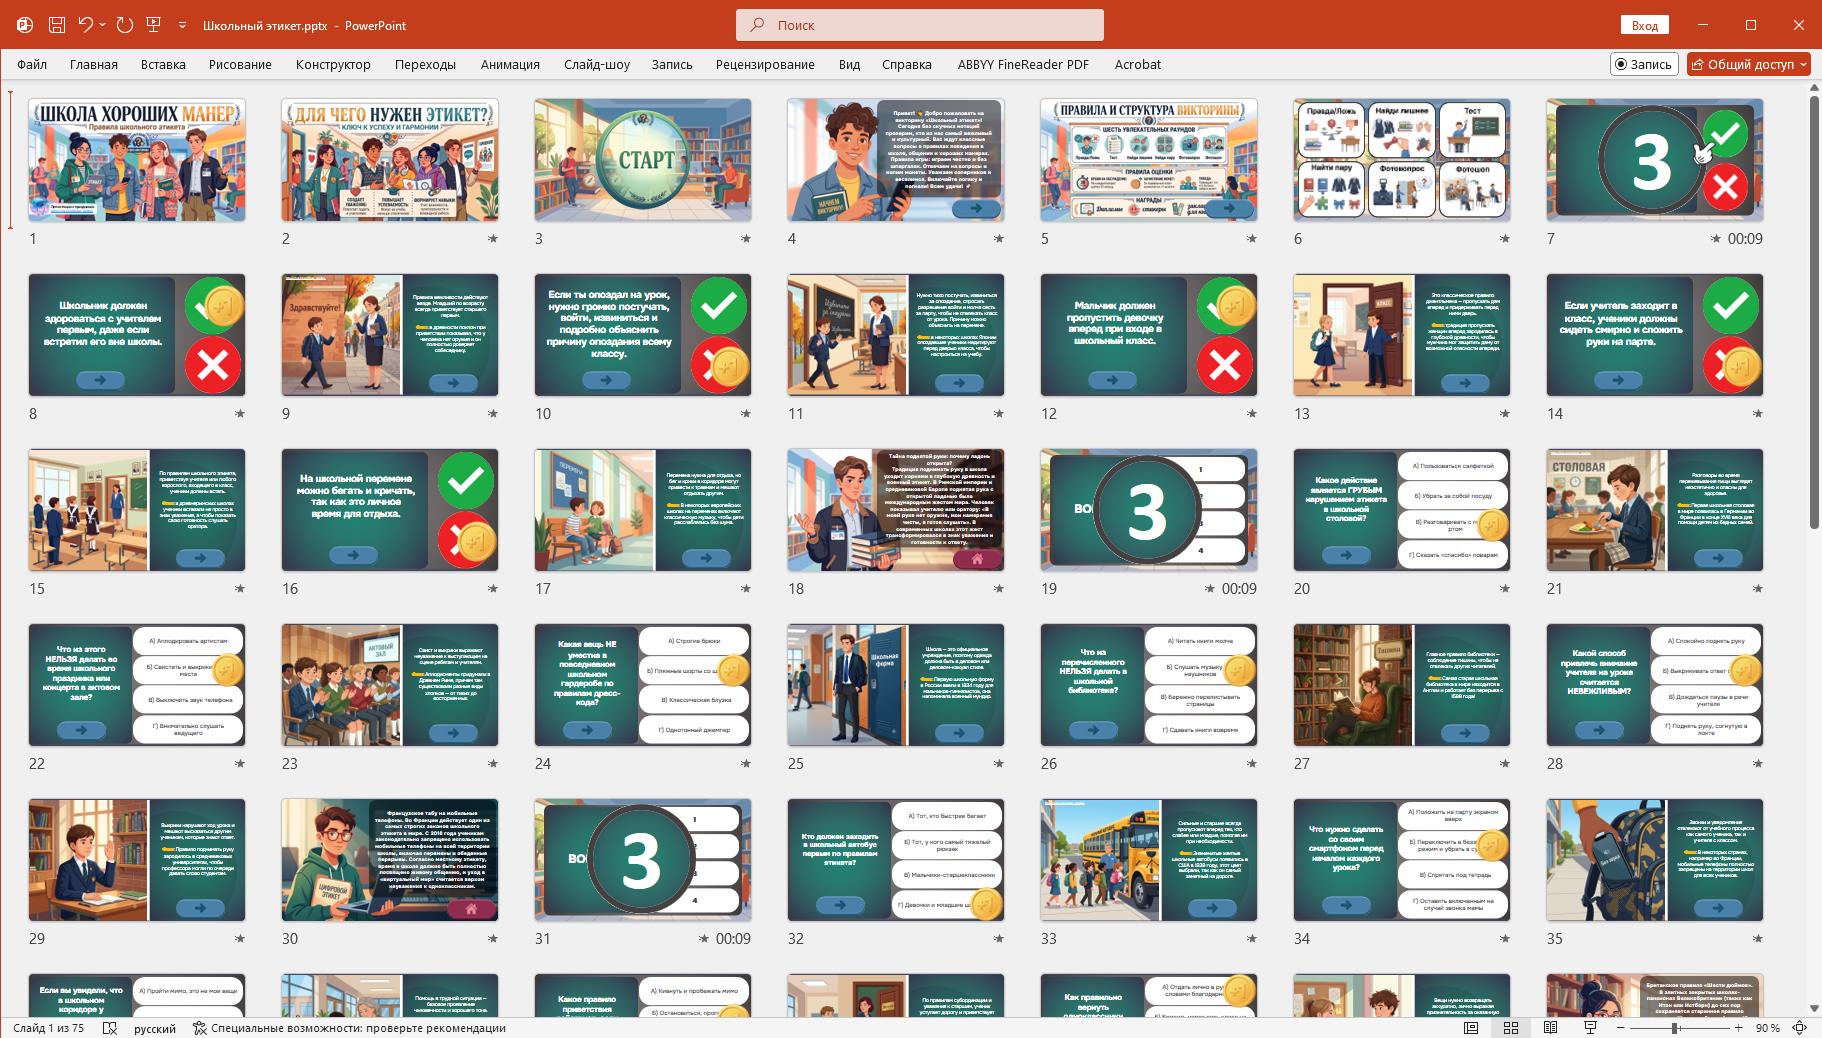This screenshot has height=1038, width=1822.
Task: Click the transition star under slide 3
Action: (x=745, y=239)
